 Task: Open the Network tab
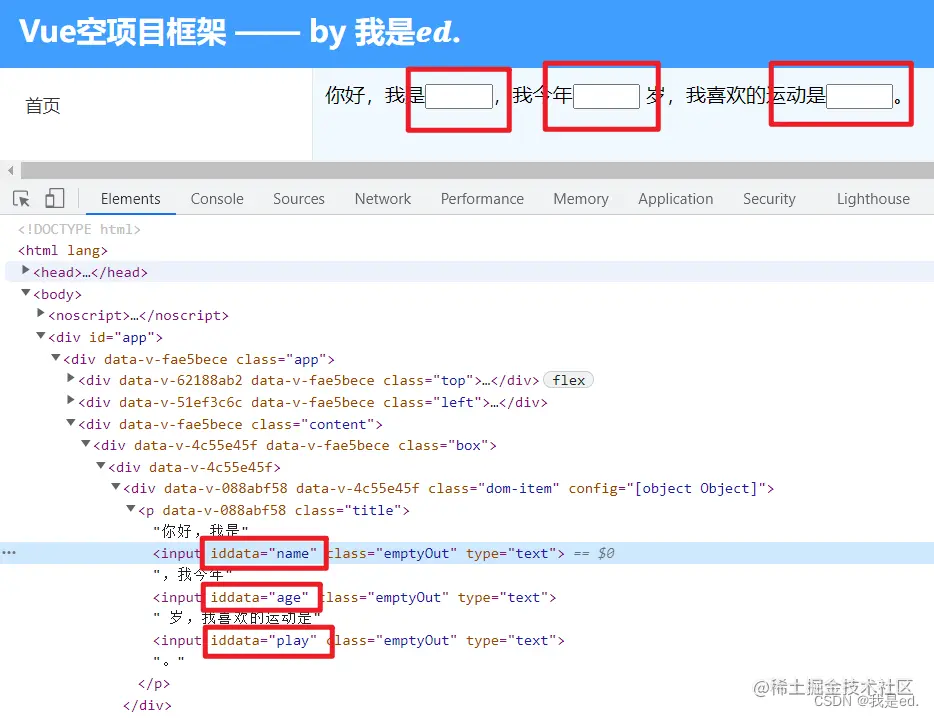point(382,199)
